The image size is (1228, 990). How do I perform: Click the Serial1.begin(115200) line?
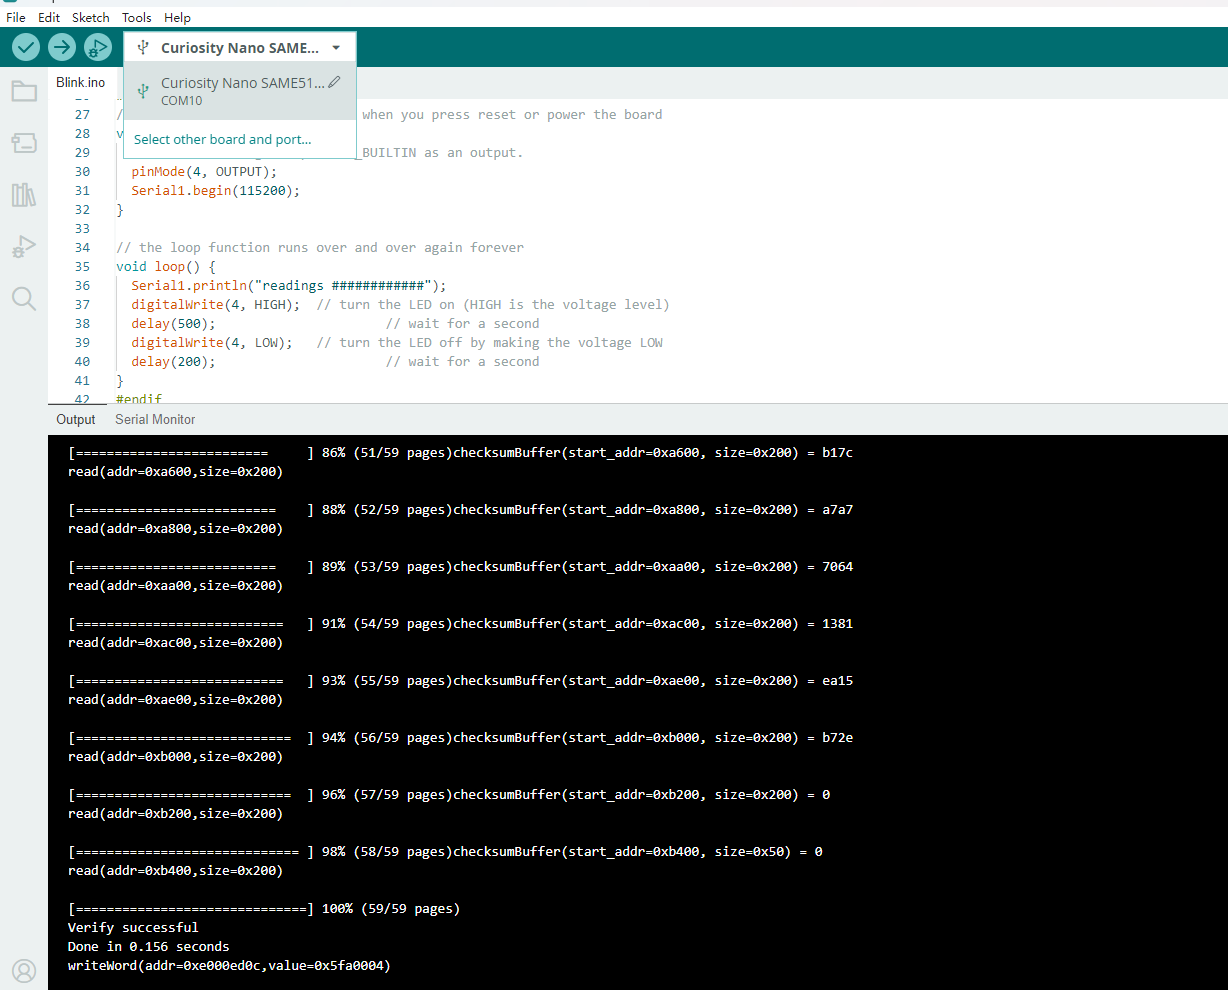tap(215, 190)
